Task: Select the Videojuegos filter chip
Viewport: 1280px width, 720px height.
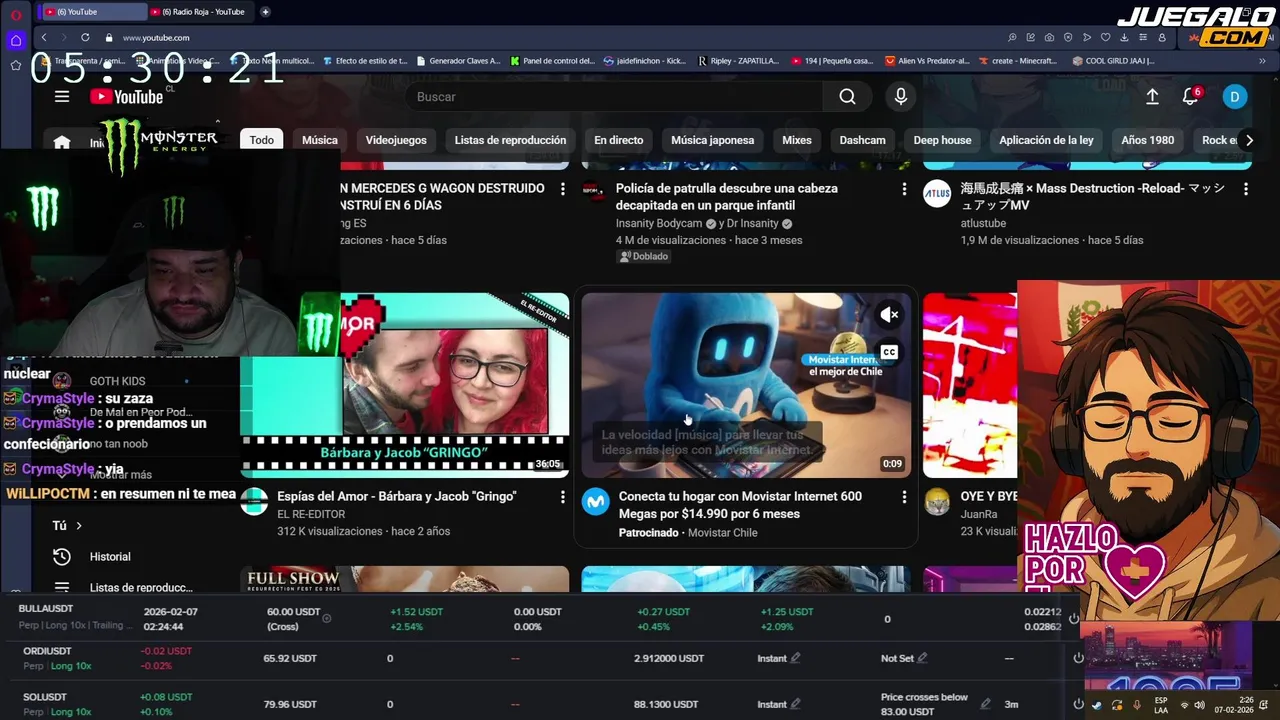Action: [x=396, y=140]
